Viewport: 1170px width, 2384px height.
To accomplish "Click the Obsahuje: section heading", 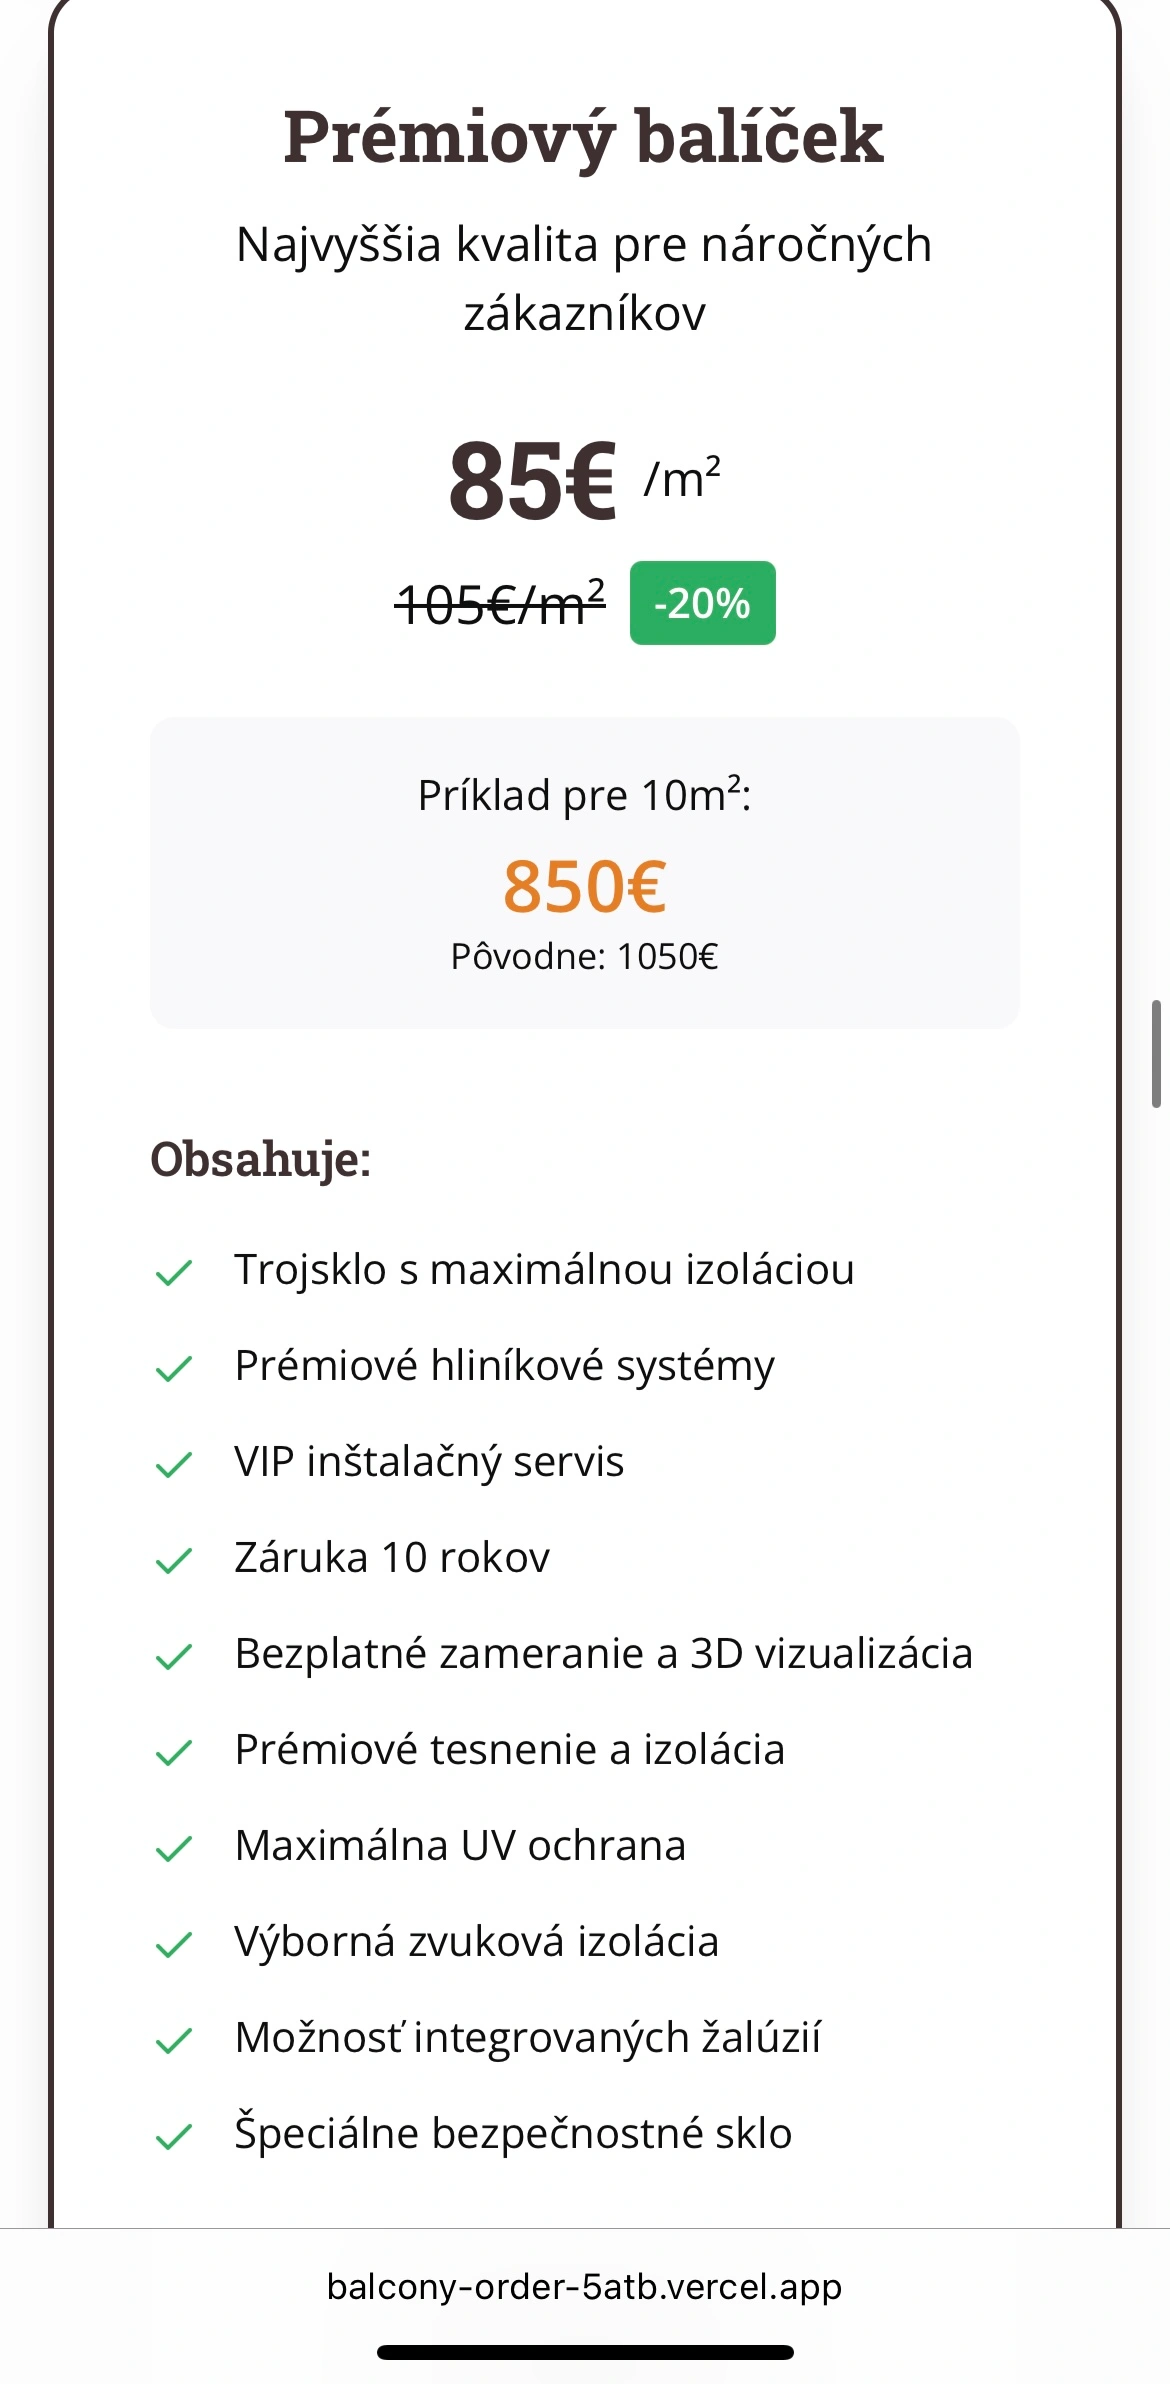I will coord(260,1160).
